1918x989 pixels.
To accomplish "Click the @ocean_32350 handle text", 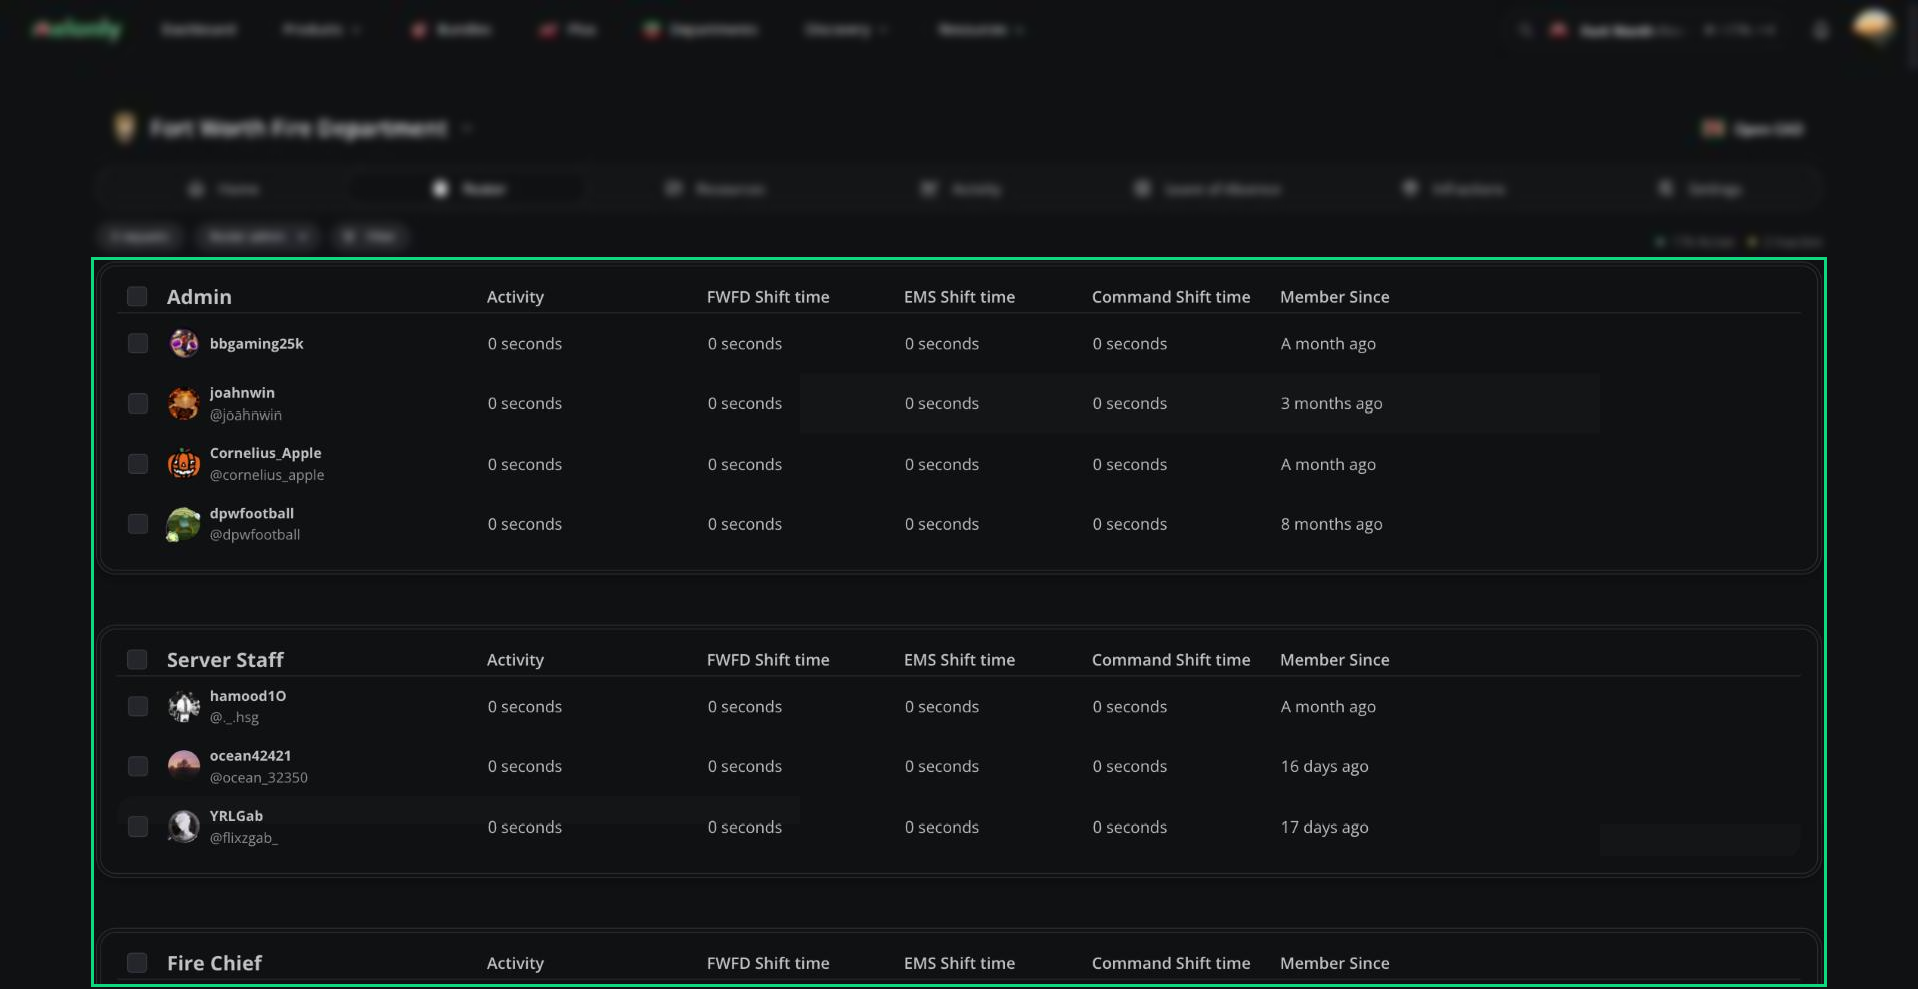I will pos(259,778).
